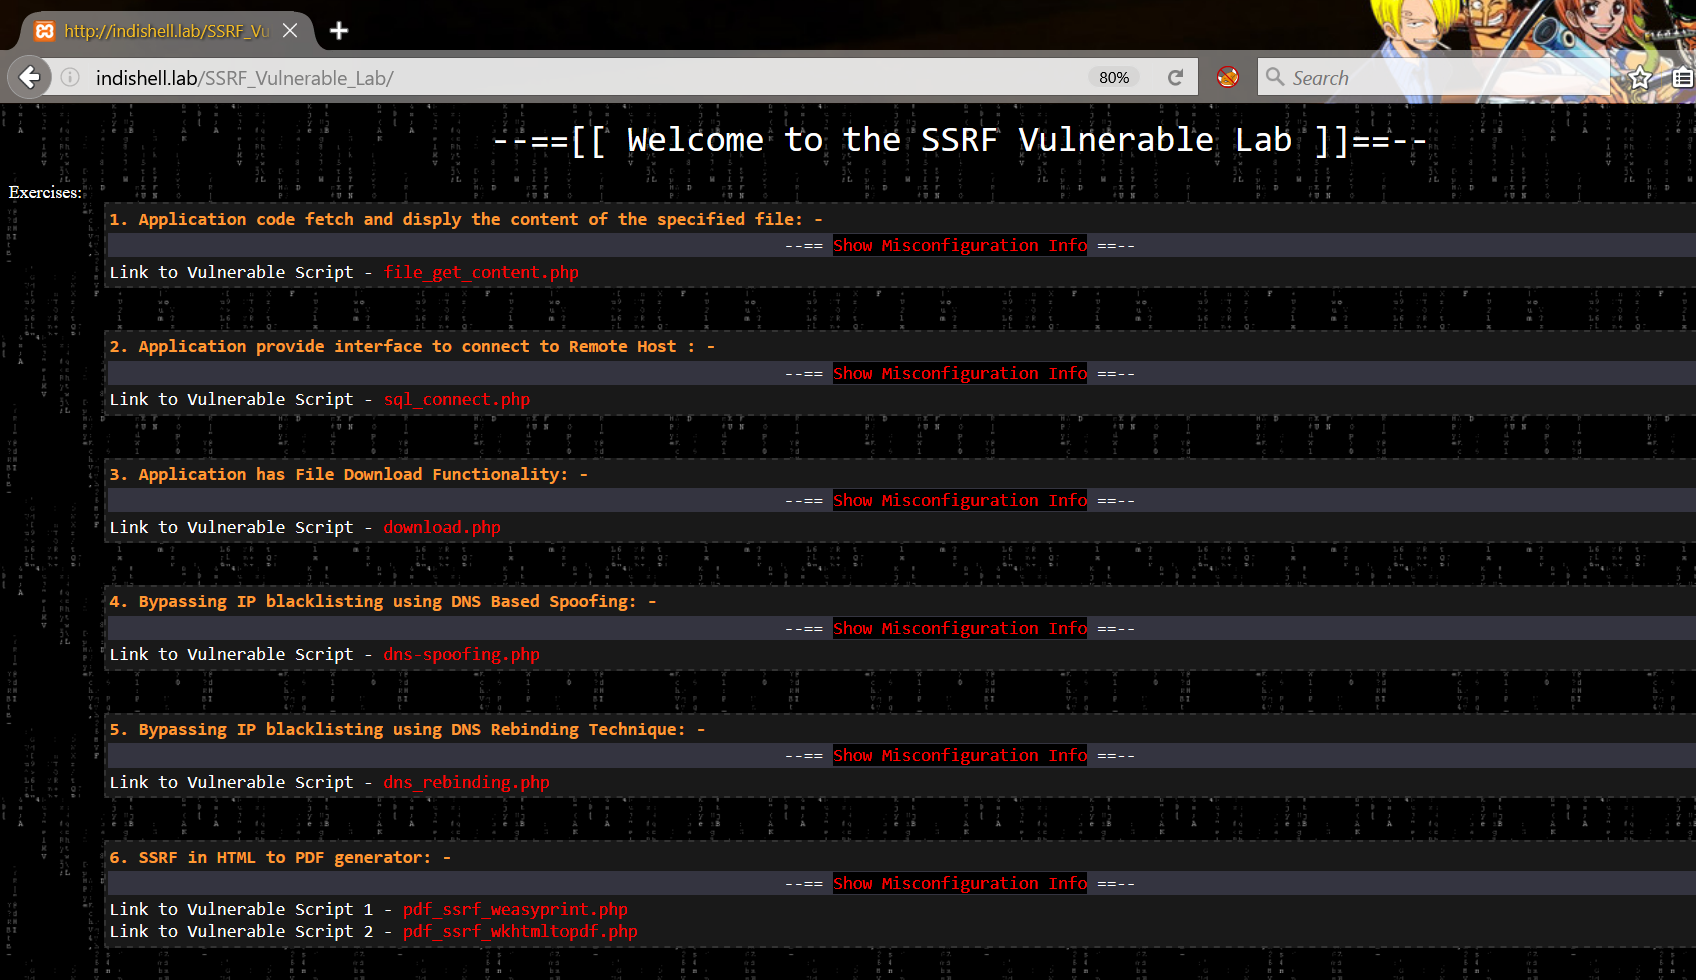Image resolution: width=1696 pixels, height=980 pixels.
Task: Close the indishell.lab SSRF tab
Action: [x=290, y=31]
